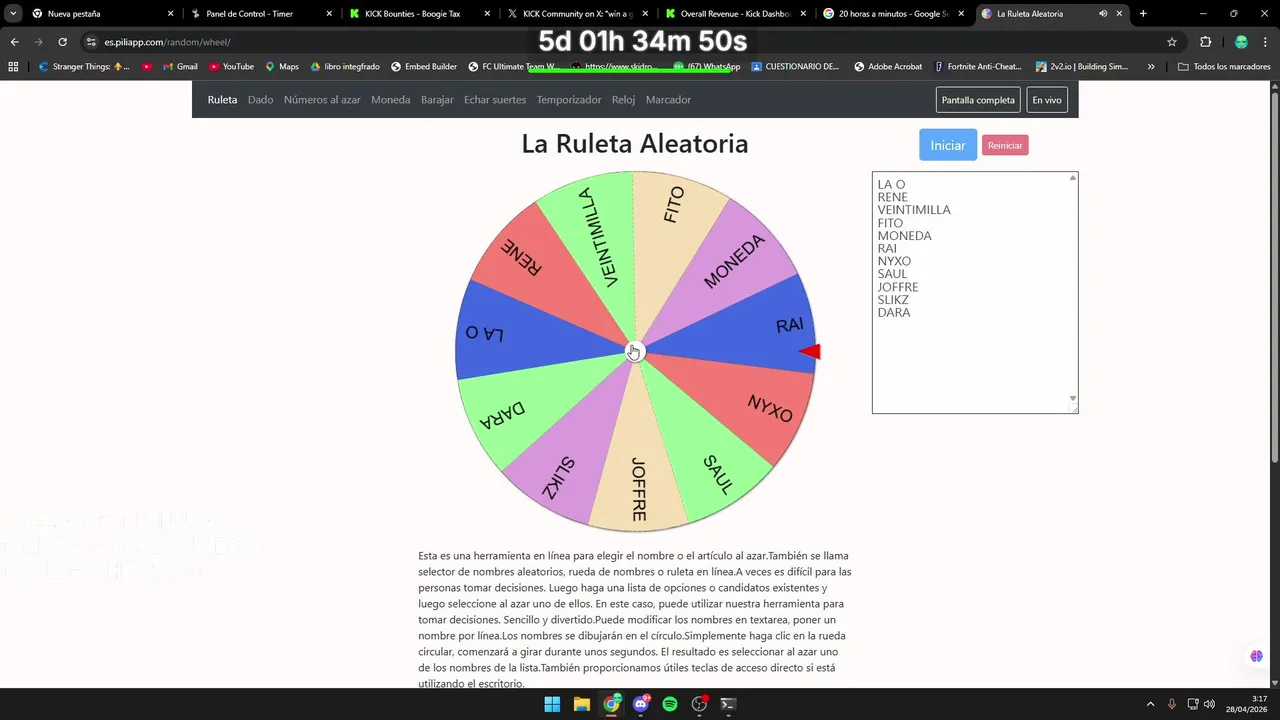Open the Marcador navigation item
1280x720 pixels.
(668, 100)
